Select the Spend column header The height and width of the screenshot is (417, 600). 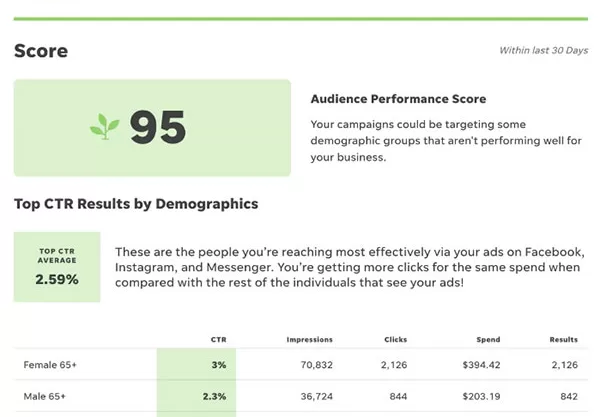(488, 340)
